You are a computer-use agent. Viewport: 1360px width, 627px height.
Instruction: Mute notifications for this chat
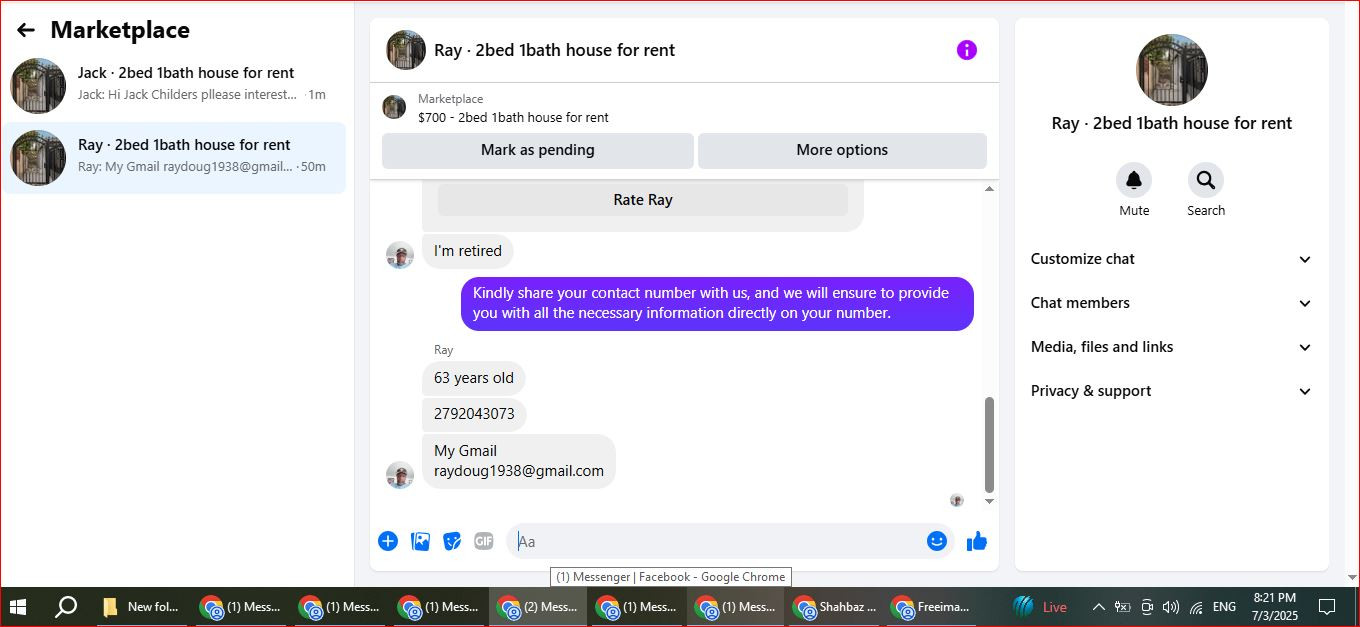pos(1134,180)
